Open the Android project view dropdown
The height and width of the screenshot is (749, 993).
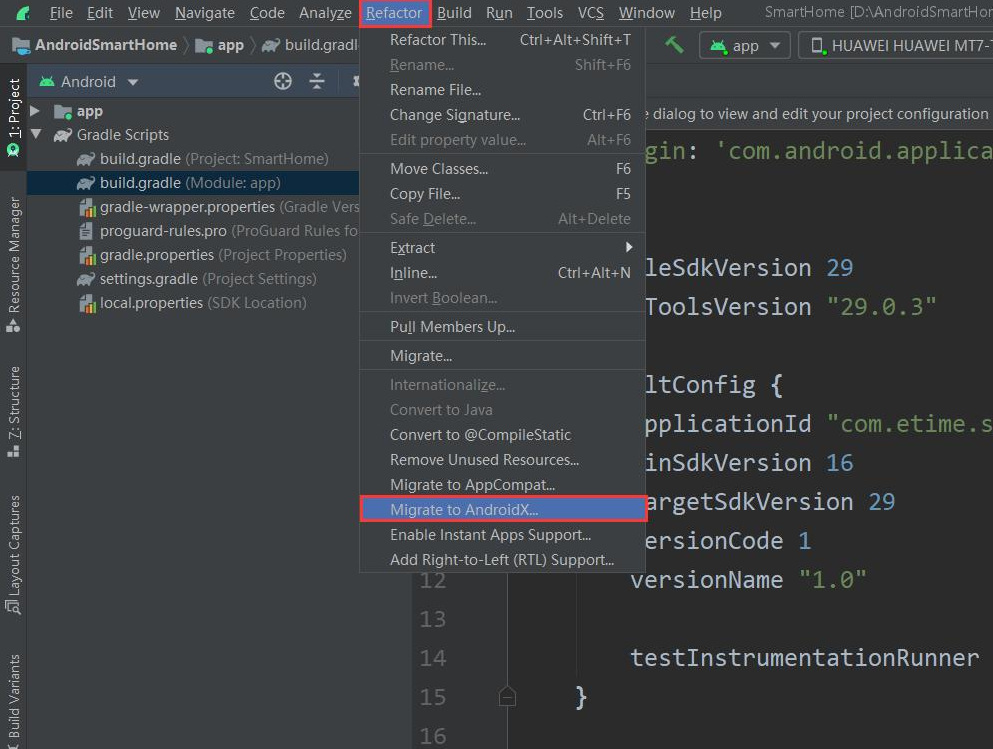click(x=89, y=82)
